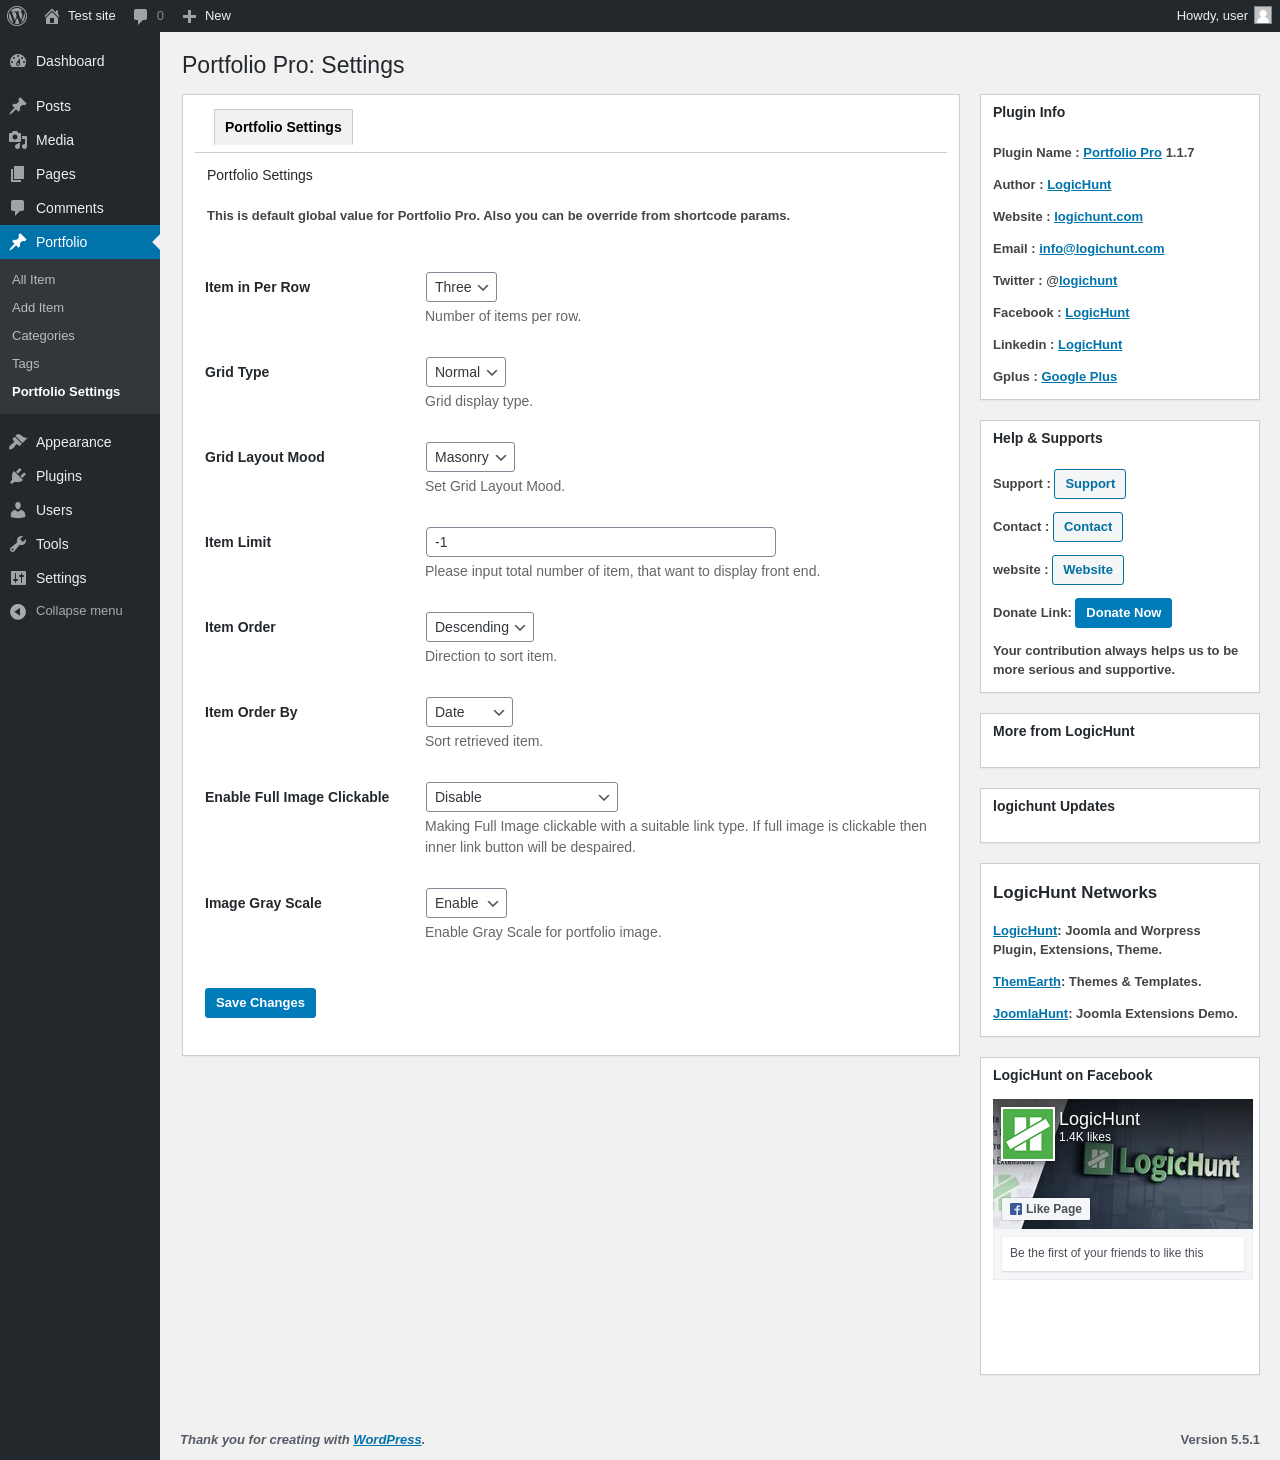Click the Website button
This screenshot has height=1460, width=1280.
tap(1088, 570)
